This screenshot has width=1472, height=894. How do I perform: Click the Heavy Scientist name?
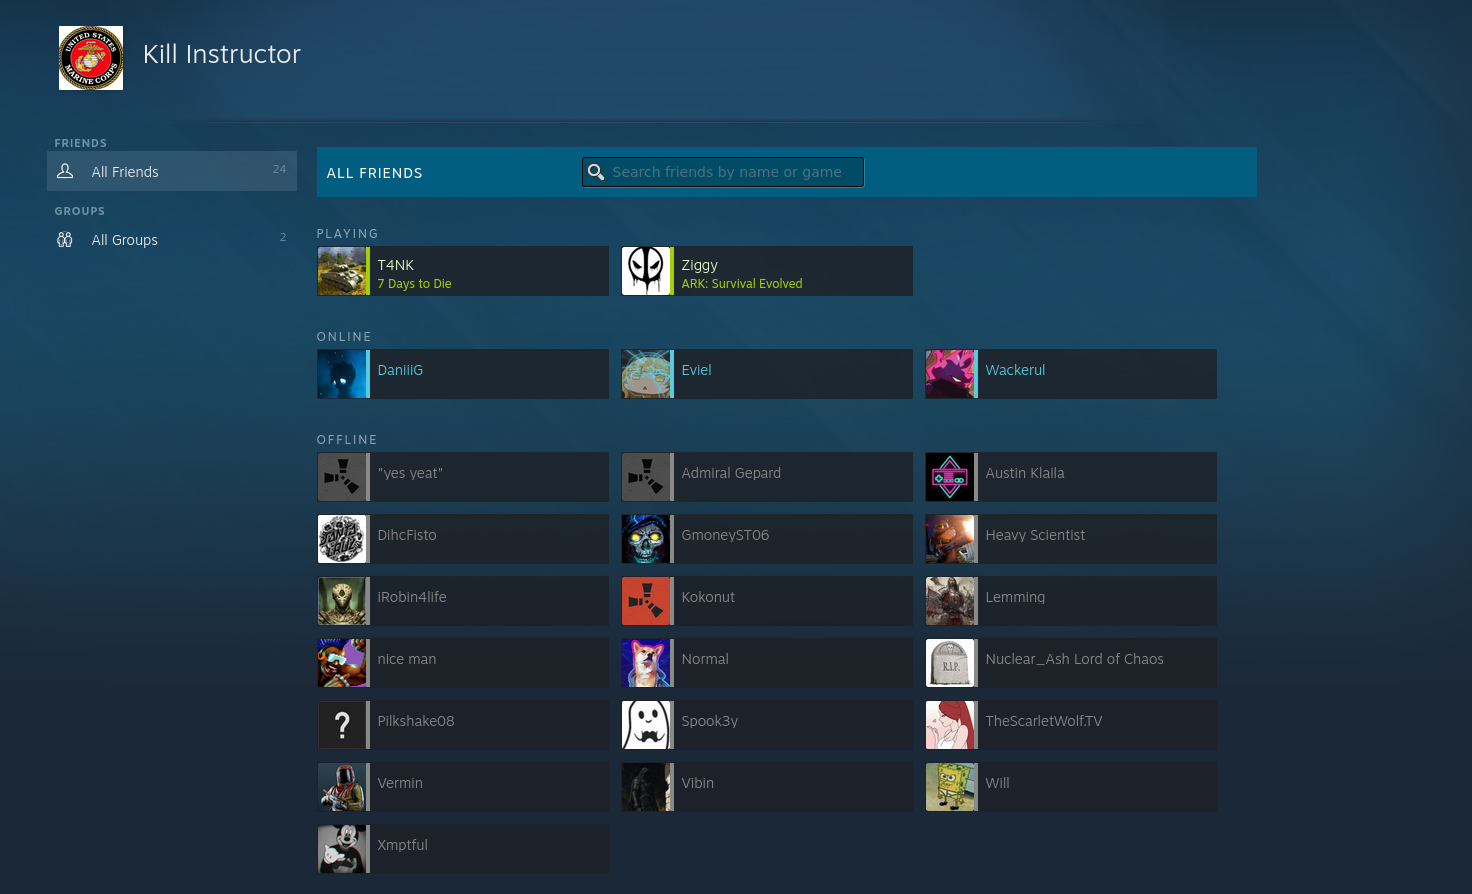tap(1035, 535)
